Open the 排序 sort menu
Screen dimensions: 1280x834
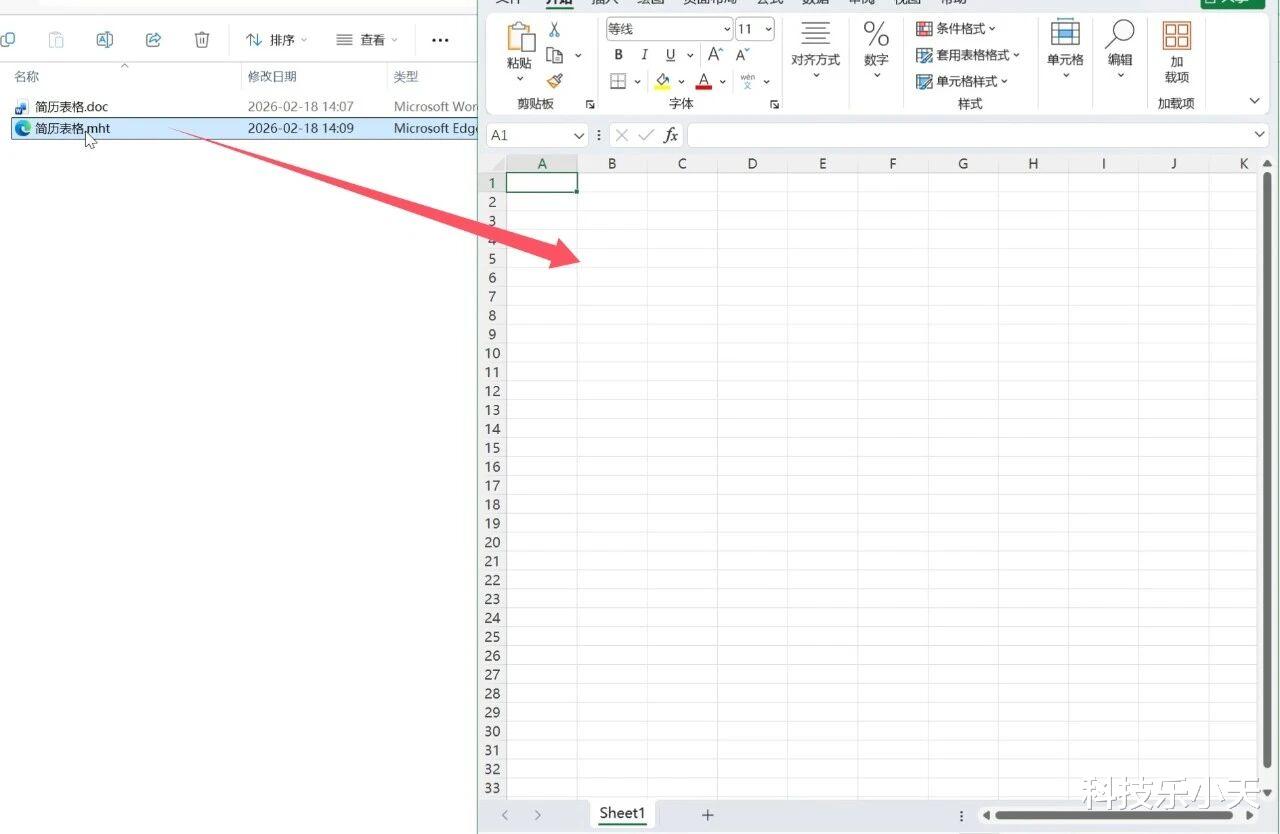tap(277, 40)
